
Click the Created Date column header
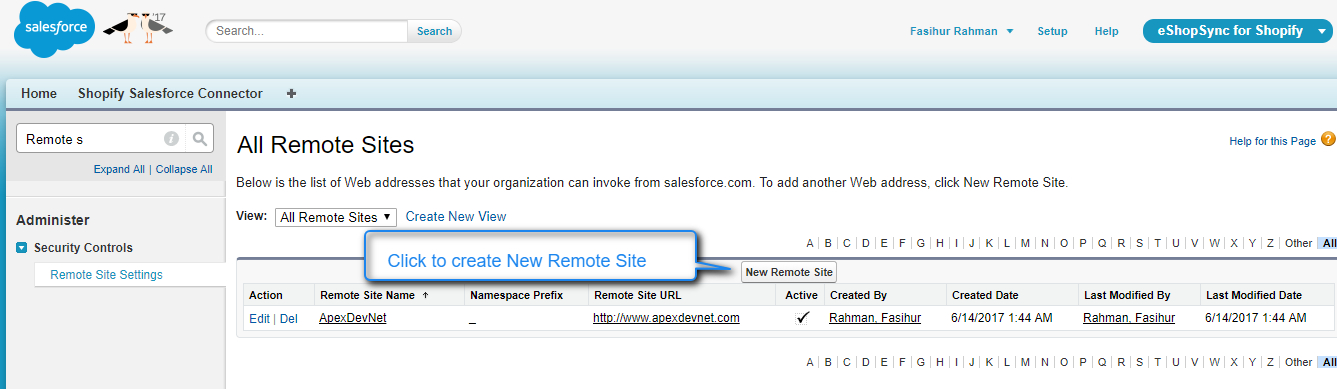tap(985, 295)
